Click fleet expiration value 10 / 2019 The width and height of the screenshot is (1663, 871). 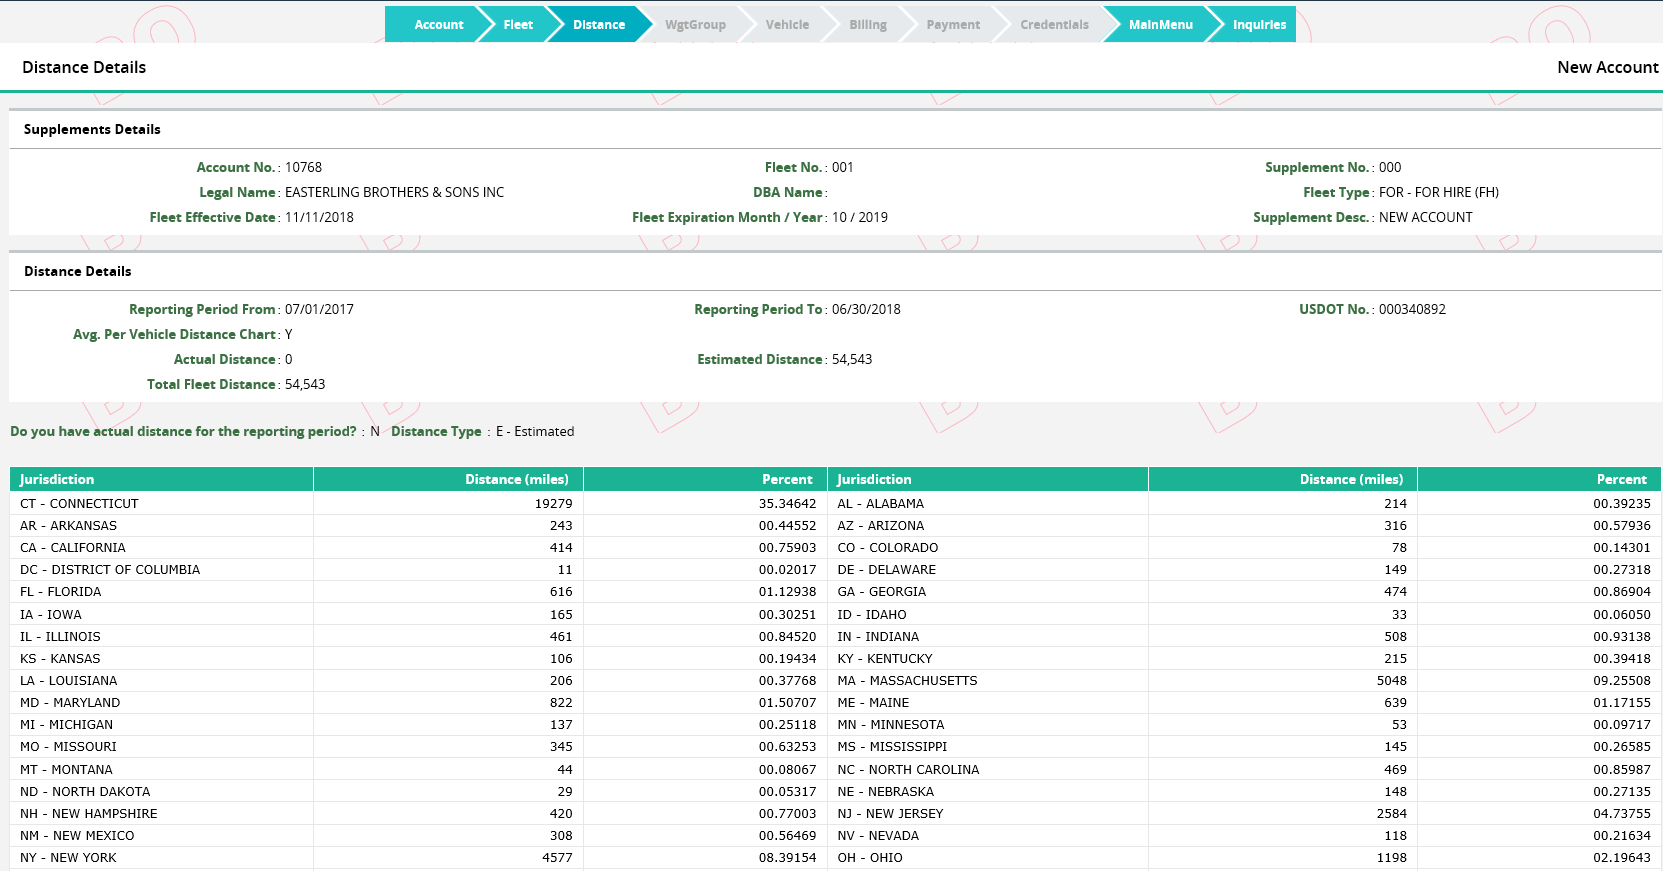pyautogui.click(x=860, y=217)
